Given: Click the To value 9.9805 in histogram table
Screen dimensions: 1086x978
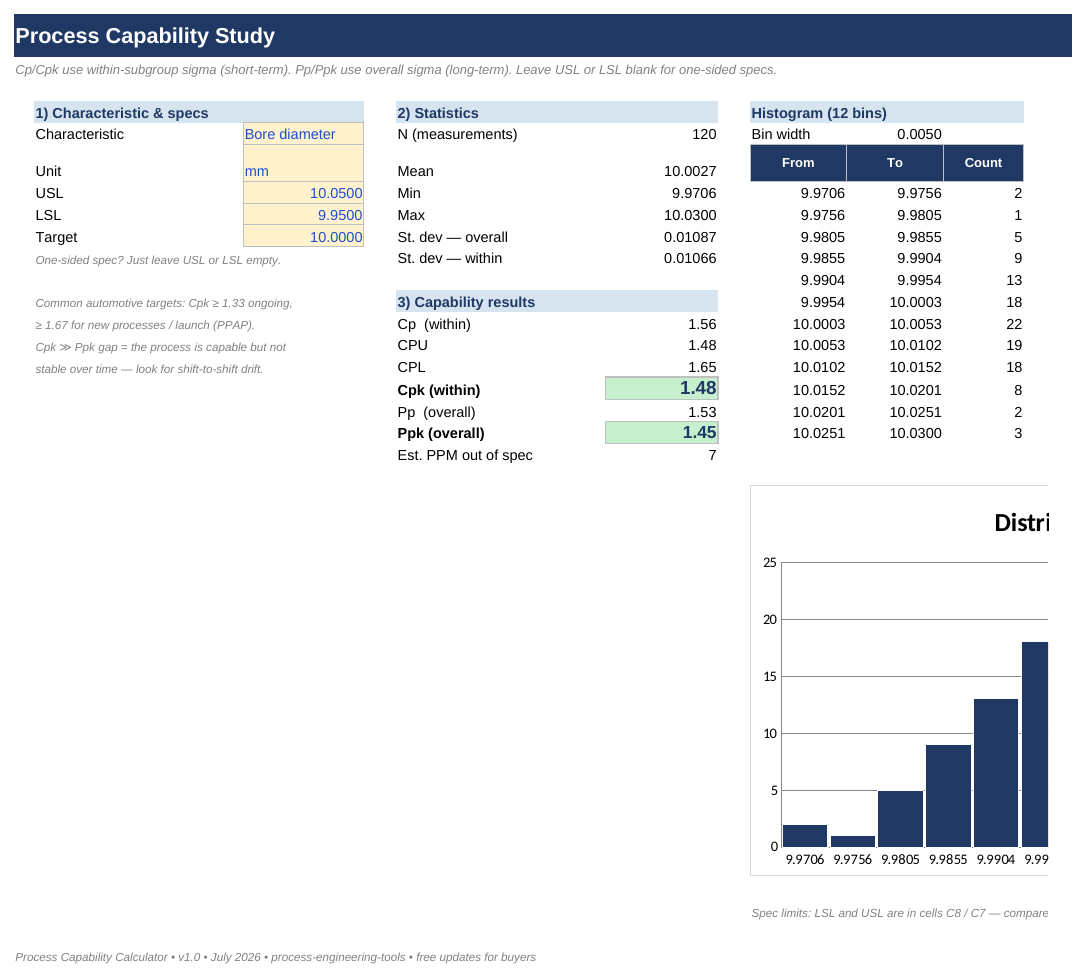Looking at the screenshot, I should [919, 215].
